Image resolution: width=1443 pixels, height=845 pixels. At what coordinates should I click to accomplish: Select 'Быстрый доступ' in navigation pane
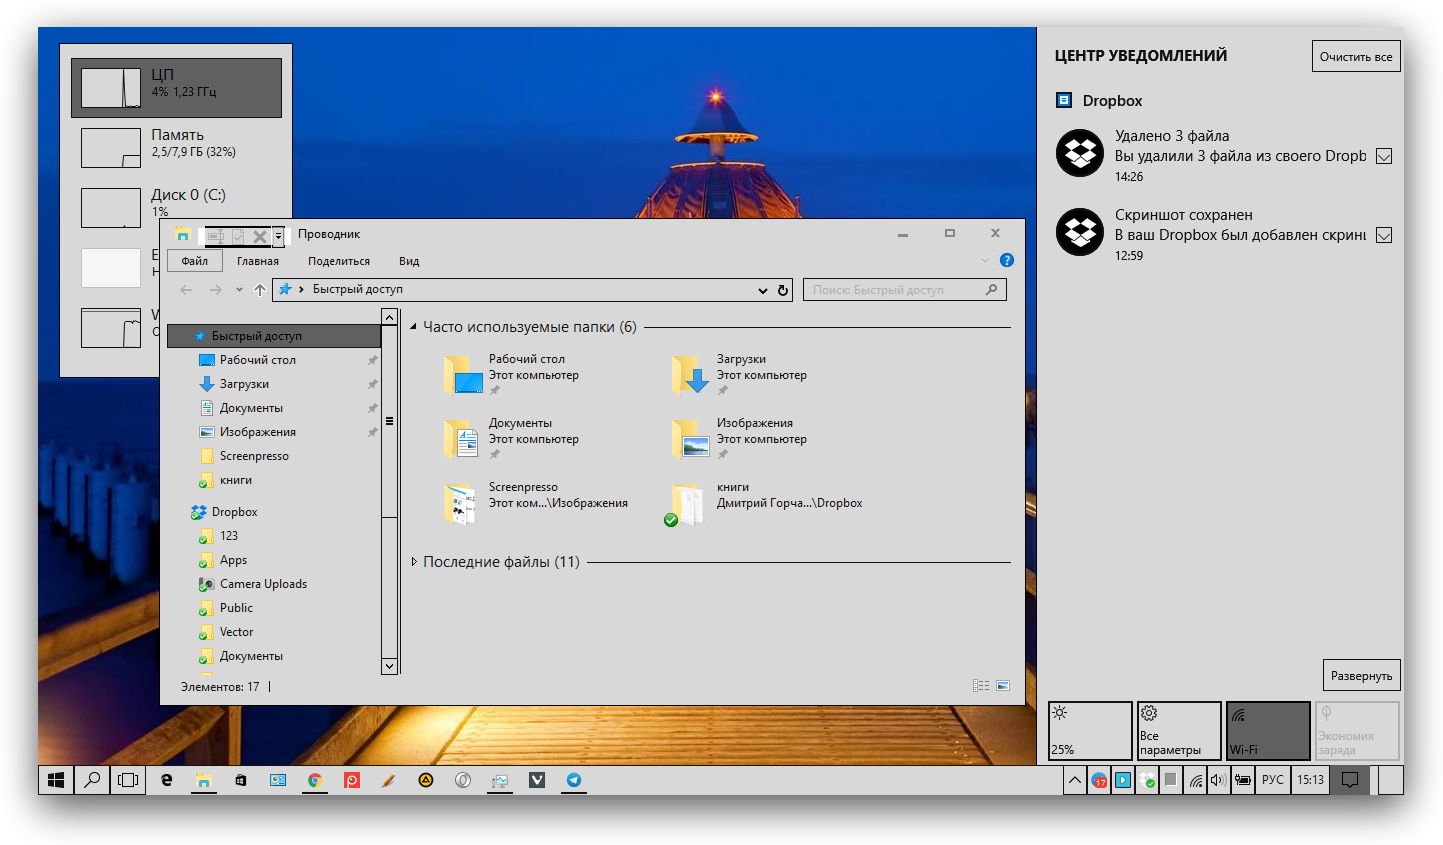pyautogui.click(x=273, y=336)
